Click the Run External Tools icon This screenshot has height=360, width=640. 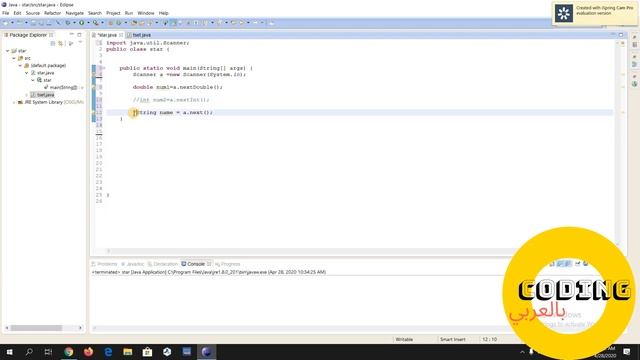[x=96, y=23]
